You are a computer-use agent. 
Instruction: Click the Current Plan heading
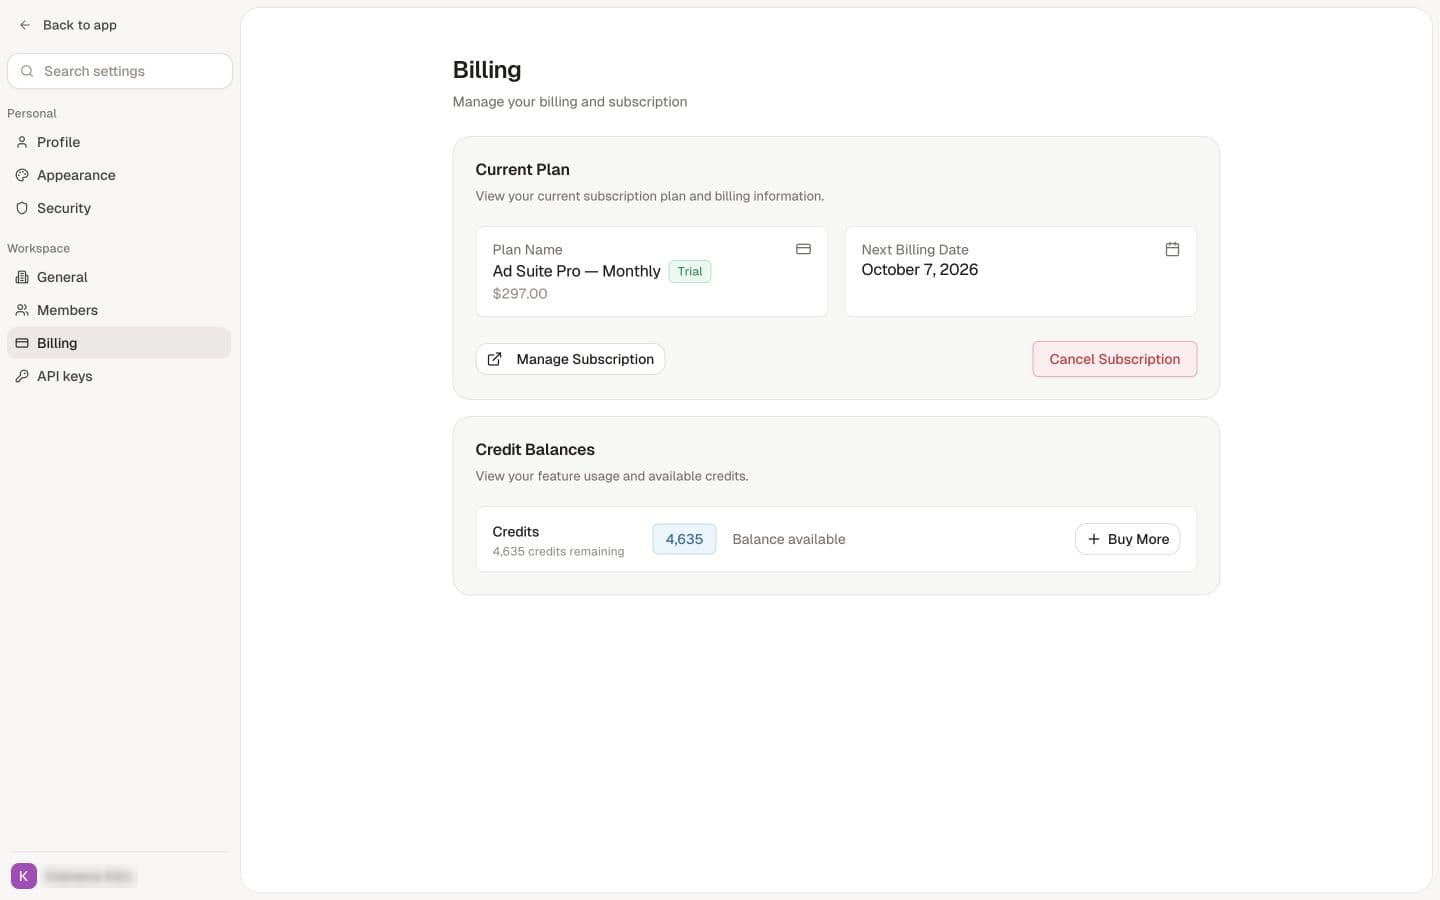522,170
